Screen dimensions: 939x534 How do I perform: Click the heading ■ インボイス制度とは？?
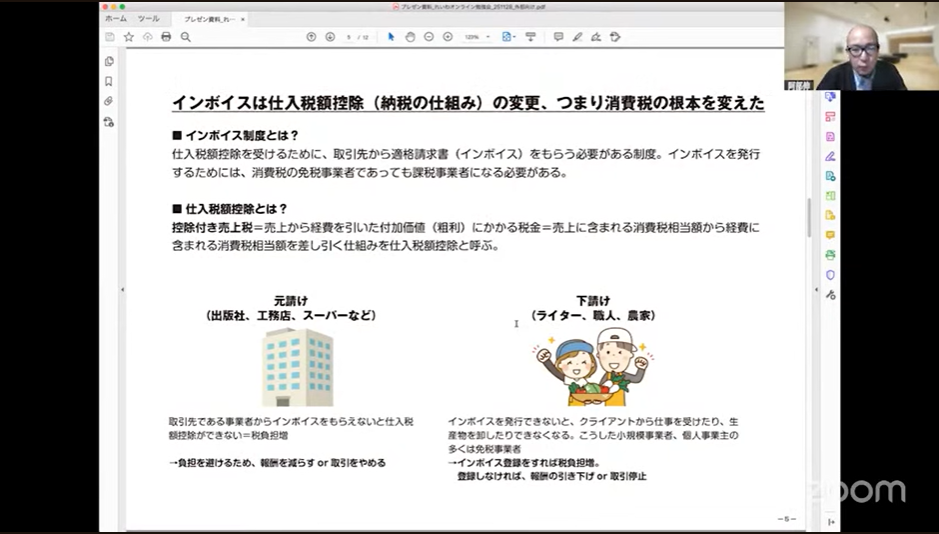coord(235,135)
